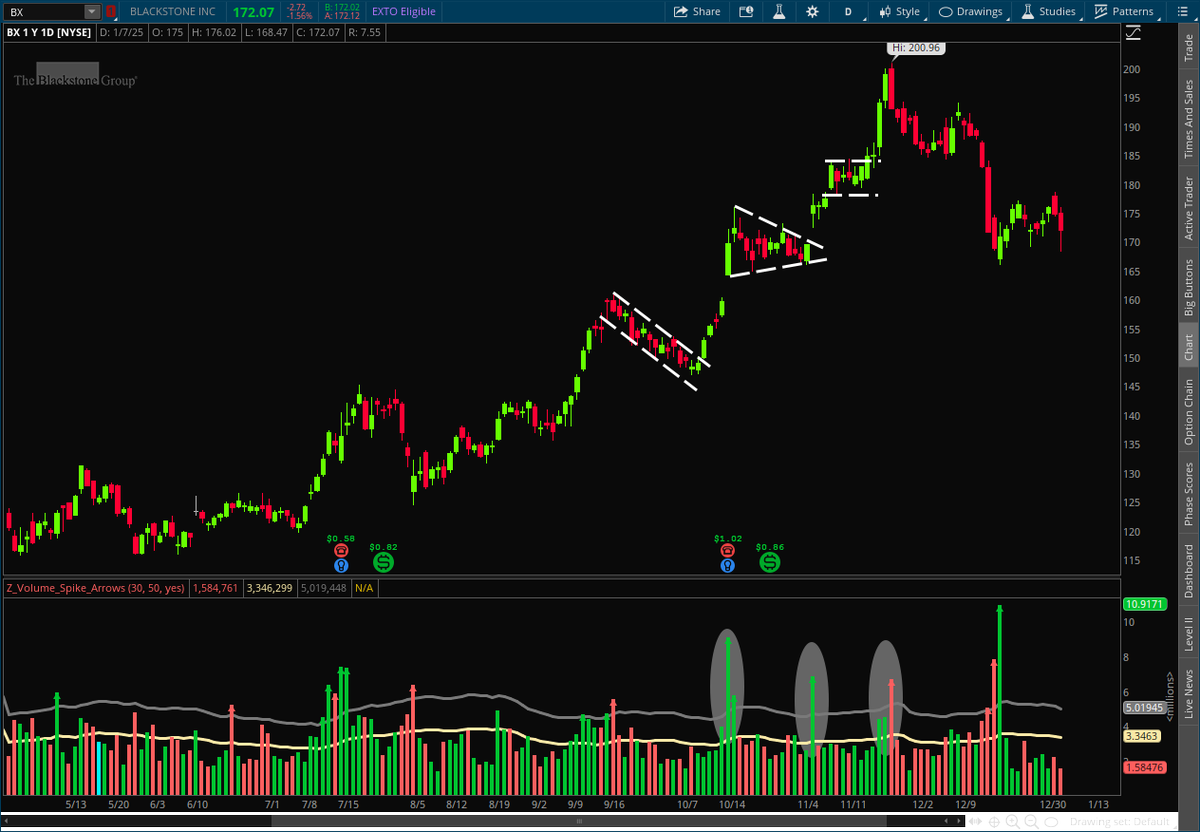
Task: Click the blue earnings lightbulb icon near 7/8
Action: click(x=341, y=565)
